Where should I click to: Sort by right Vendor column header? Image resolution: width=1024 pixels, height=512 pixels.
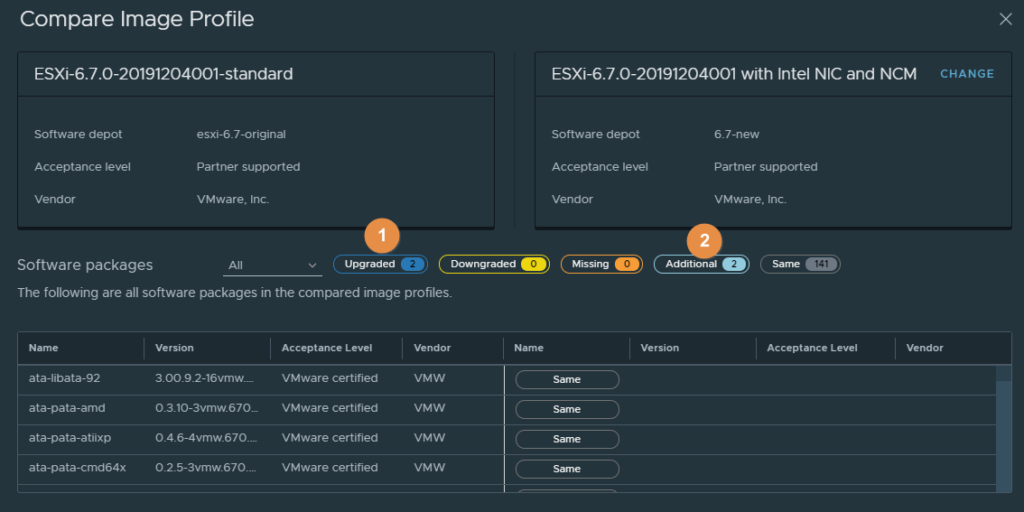click(924, 348)
